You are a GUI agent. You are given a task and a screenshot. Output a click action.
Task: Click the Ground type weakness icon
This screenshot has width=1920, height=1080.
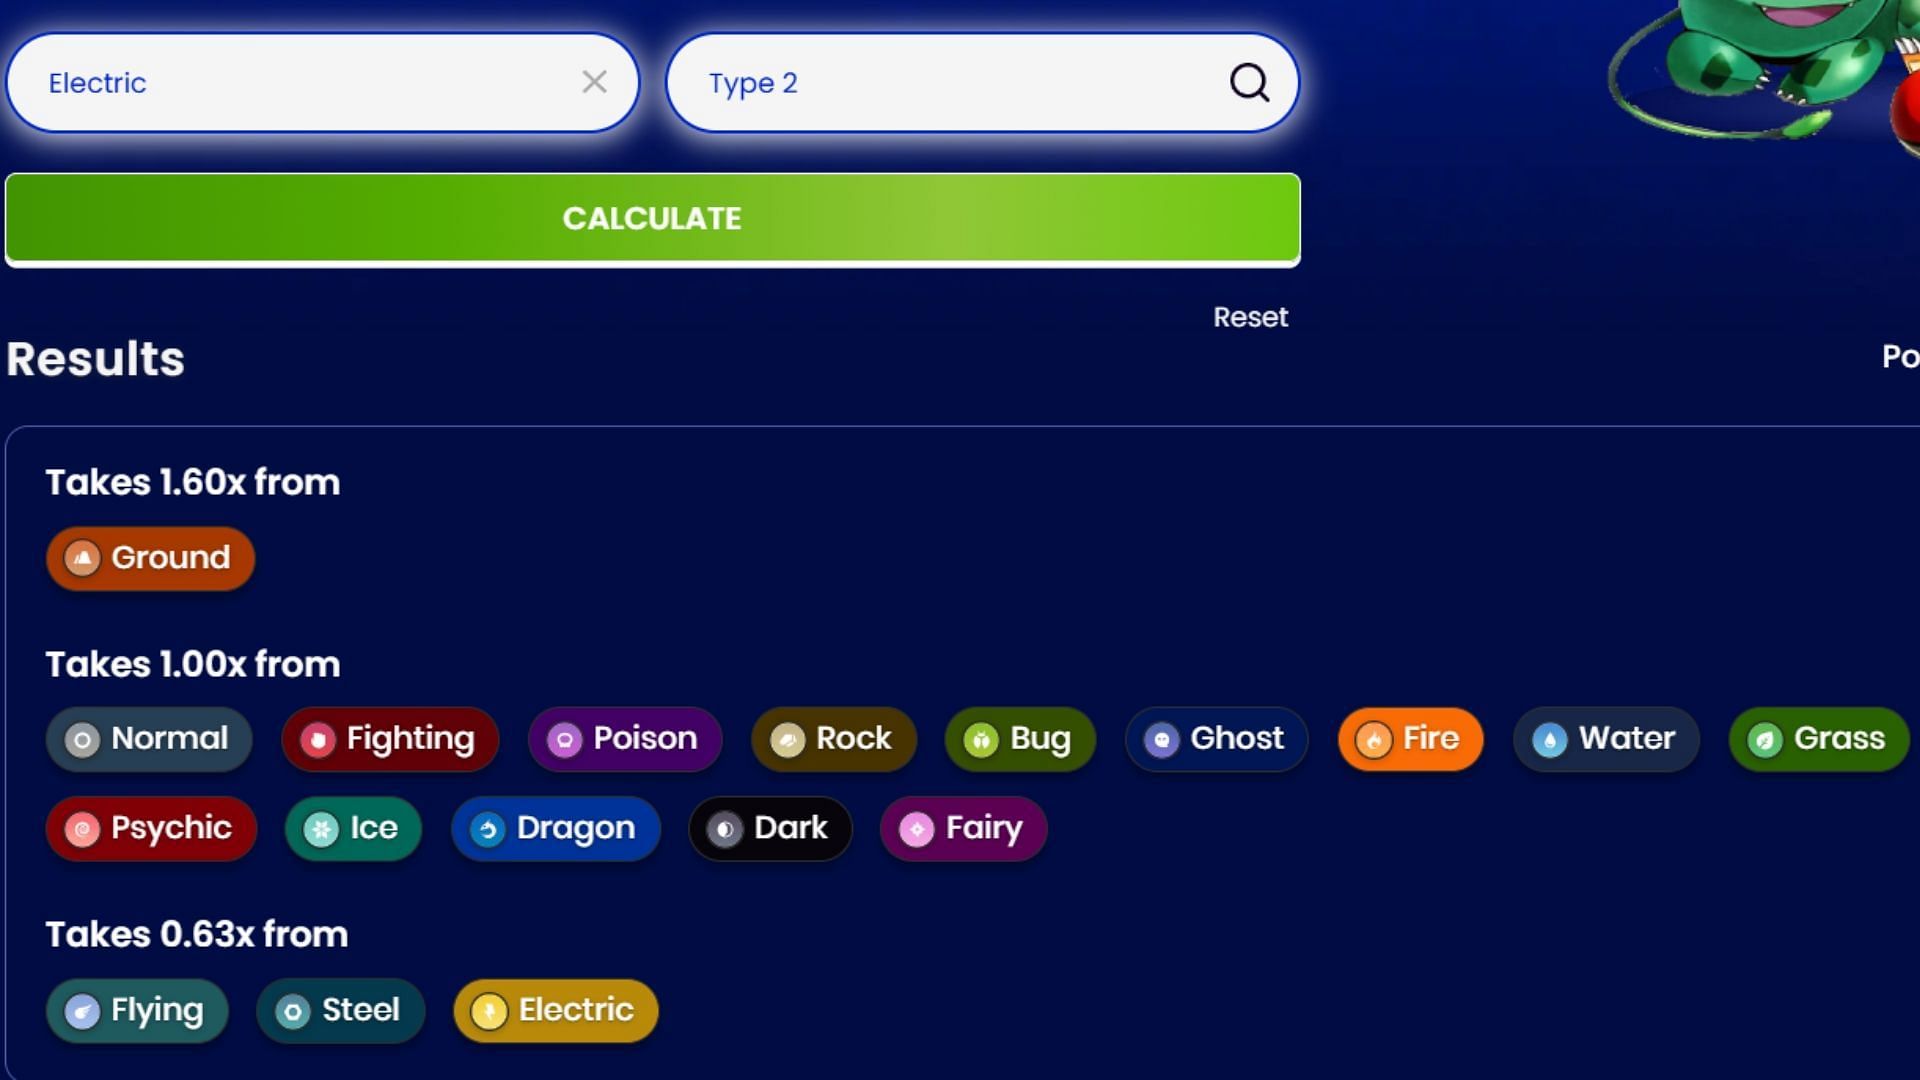(x=82, y=558)
